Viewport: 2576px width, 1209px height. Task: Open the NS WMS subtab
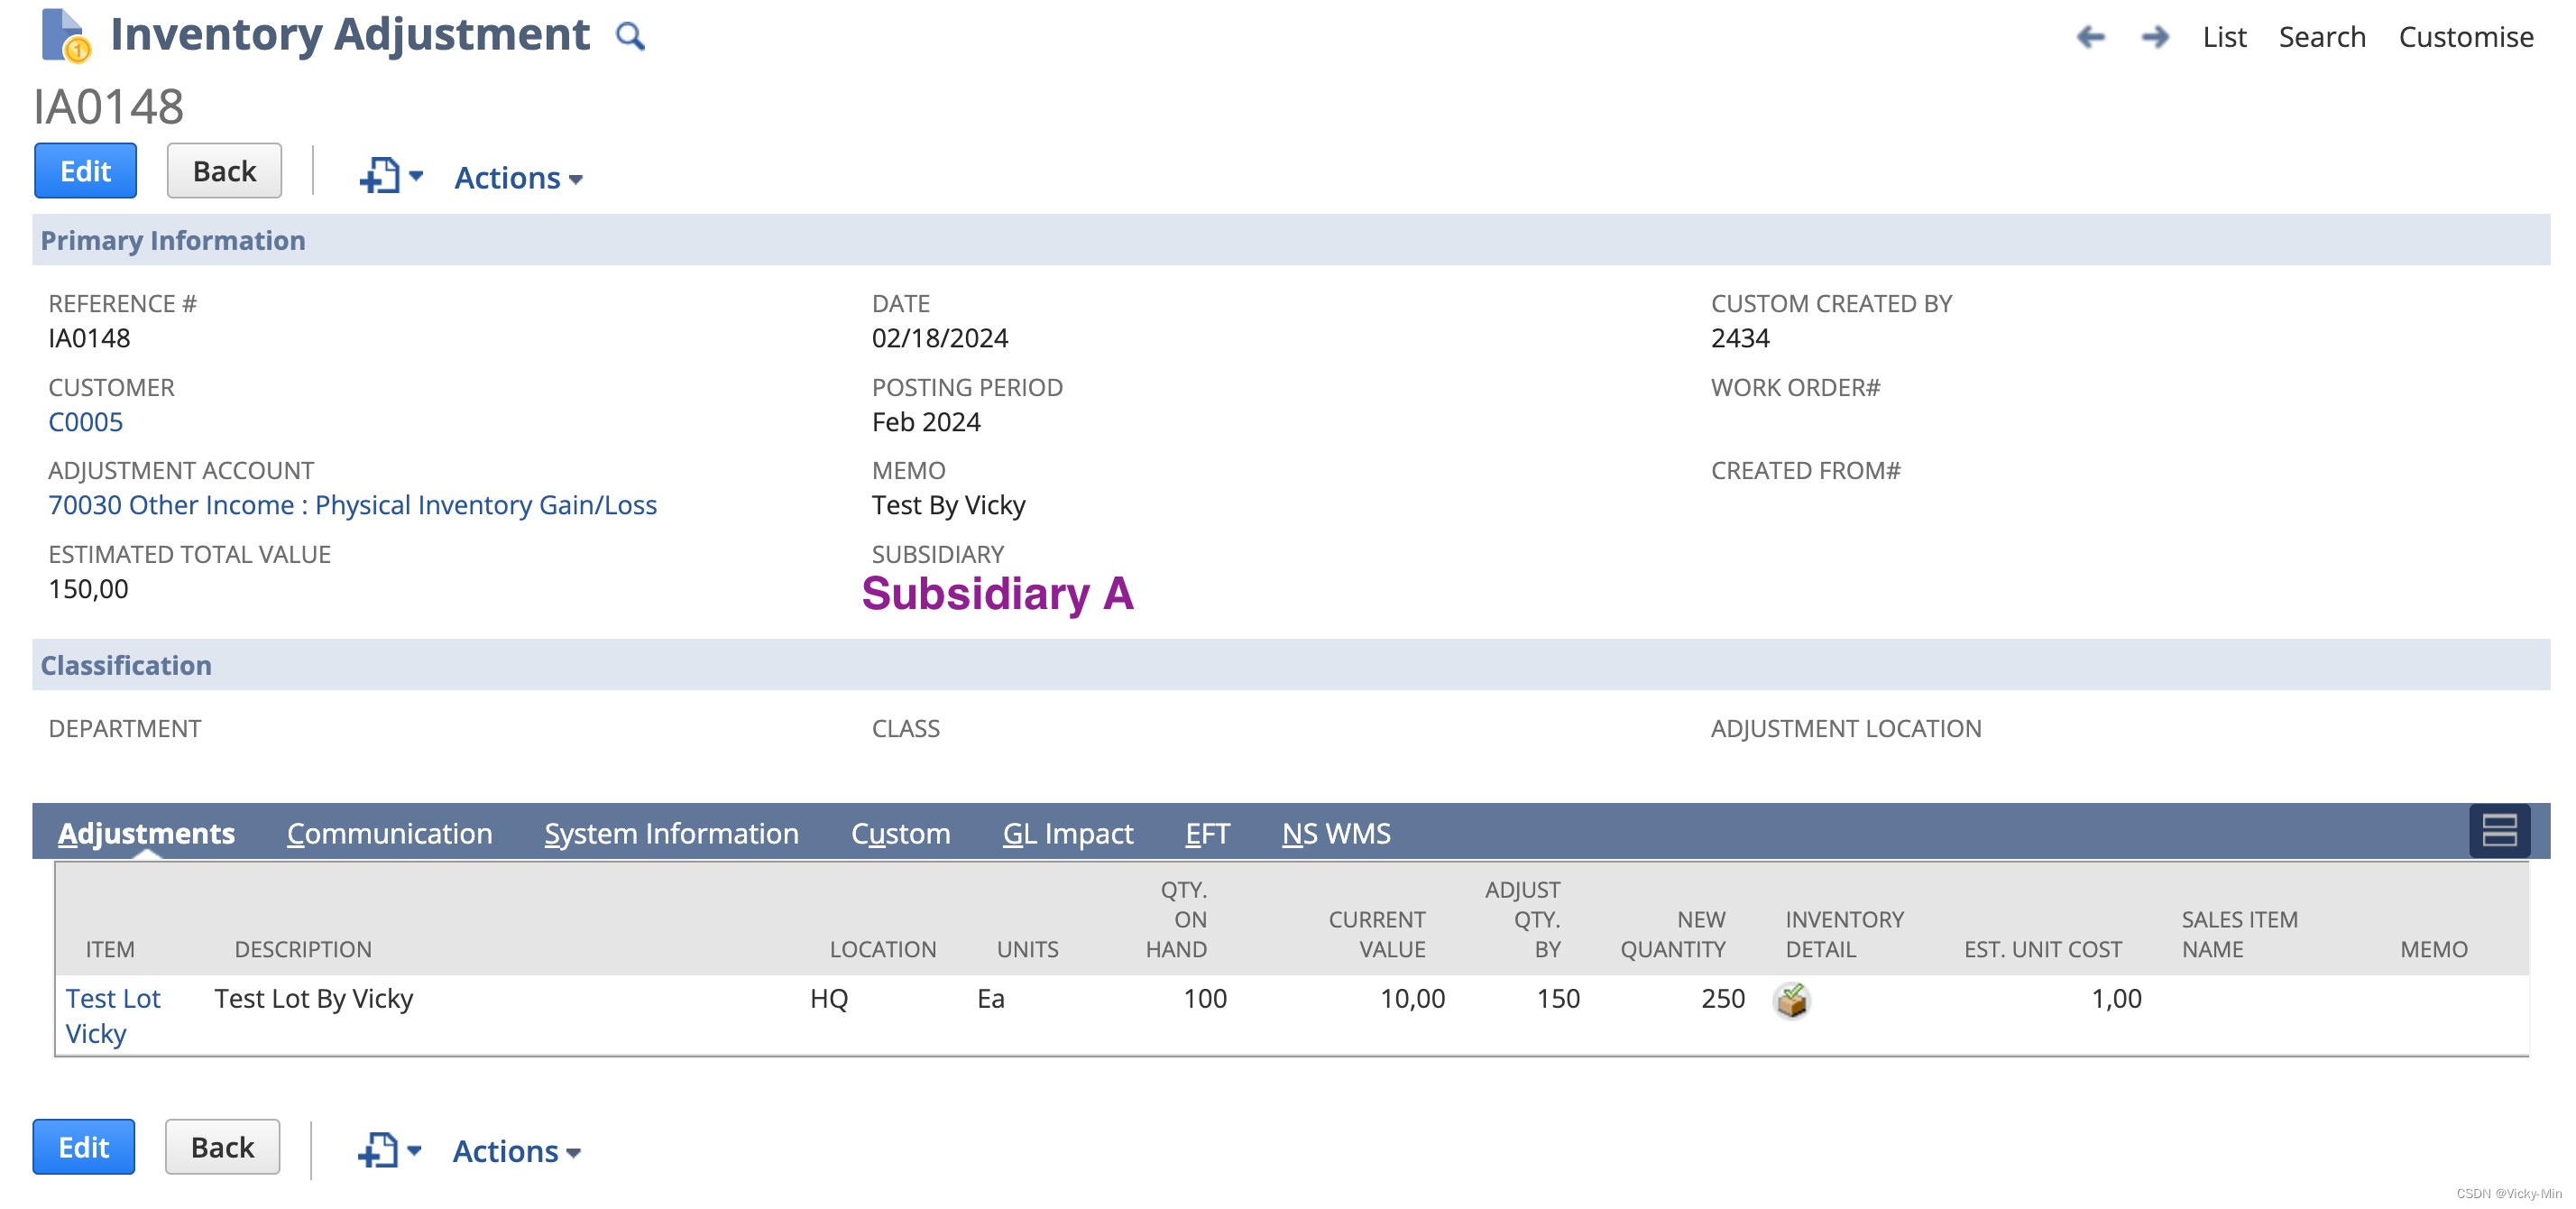click(x=1336, y=833)
